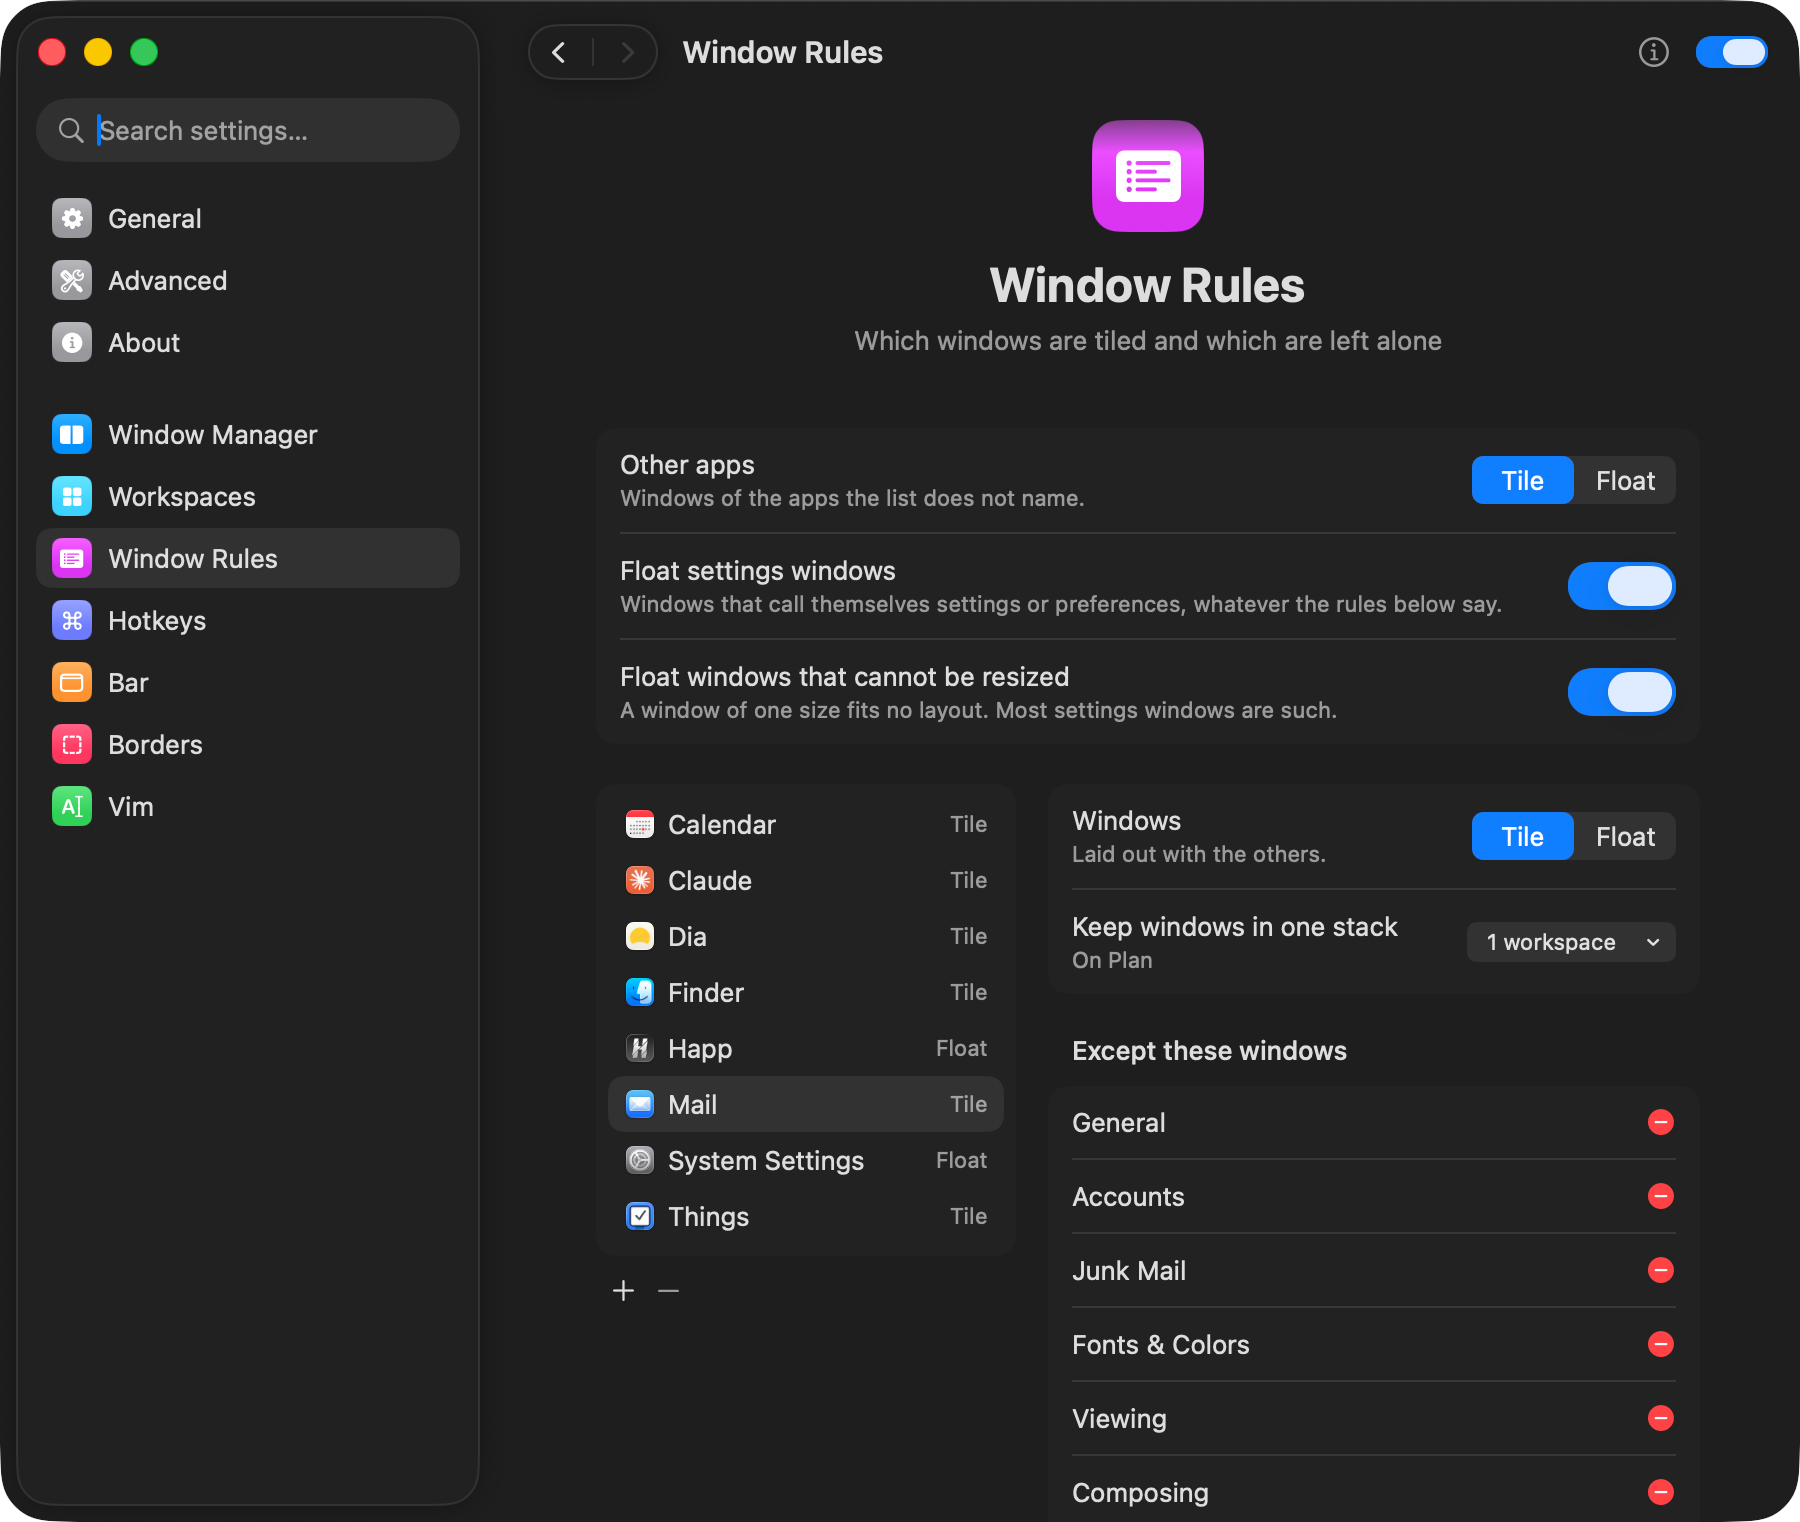Select the Happ app rule

806,1049
